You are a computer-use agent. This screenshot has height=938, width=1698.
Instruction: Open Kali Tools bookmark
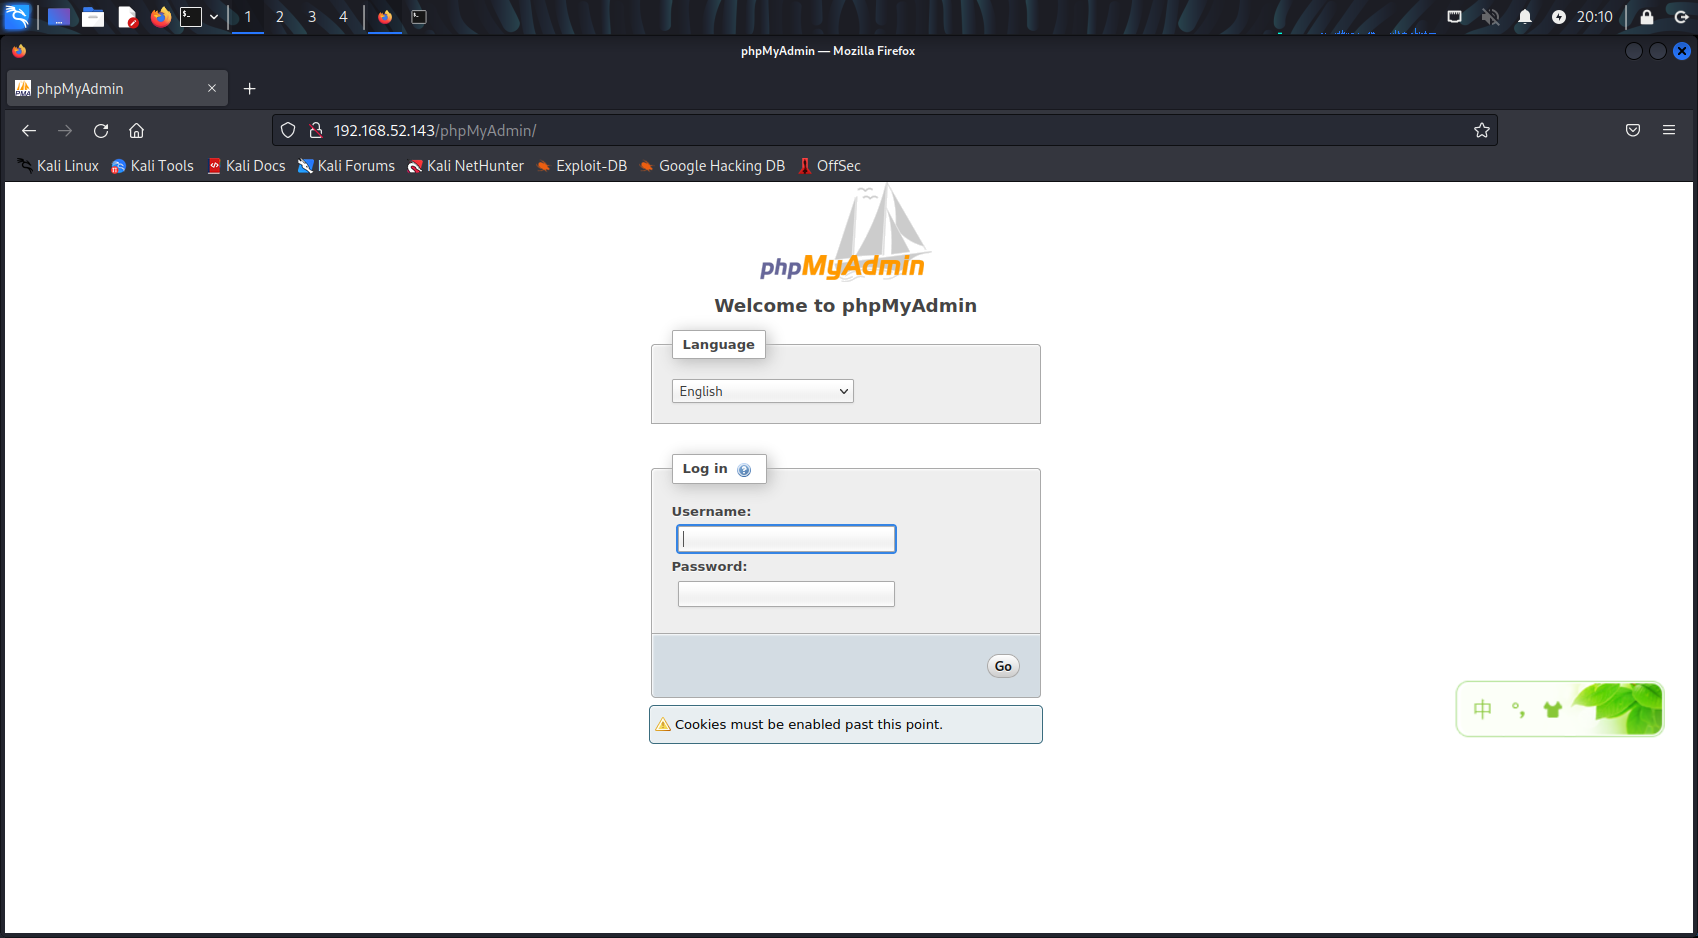coord(153,166)
